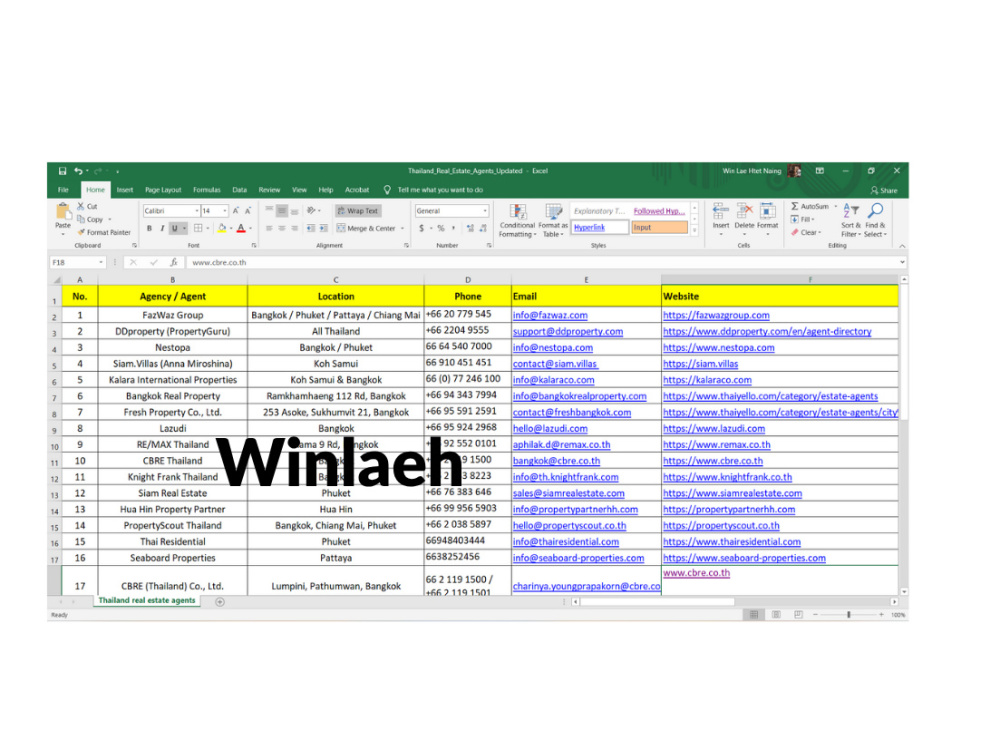Image resolution: width=1000 pixels, height=750 pixels.
Task: Switch to Page Layout view in status bar
Action: click(x=776, y=615)
